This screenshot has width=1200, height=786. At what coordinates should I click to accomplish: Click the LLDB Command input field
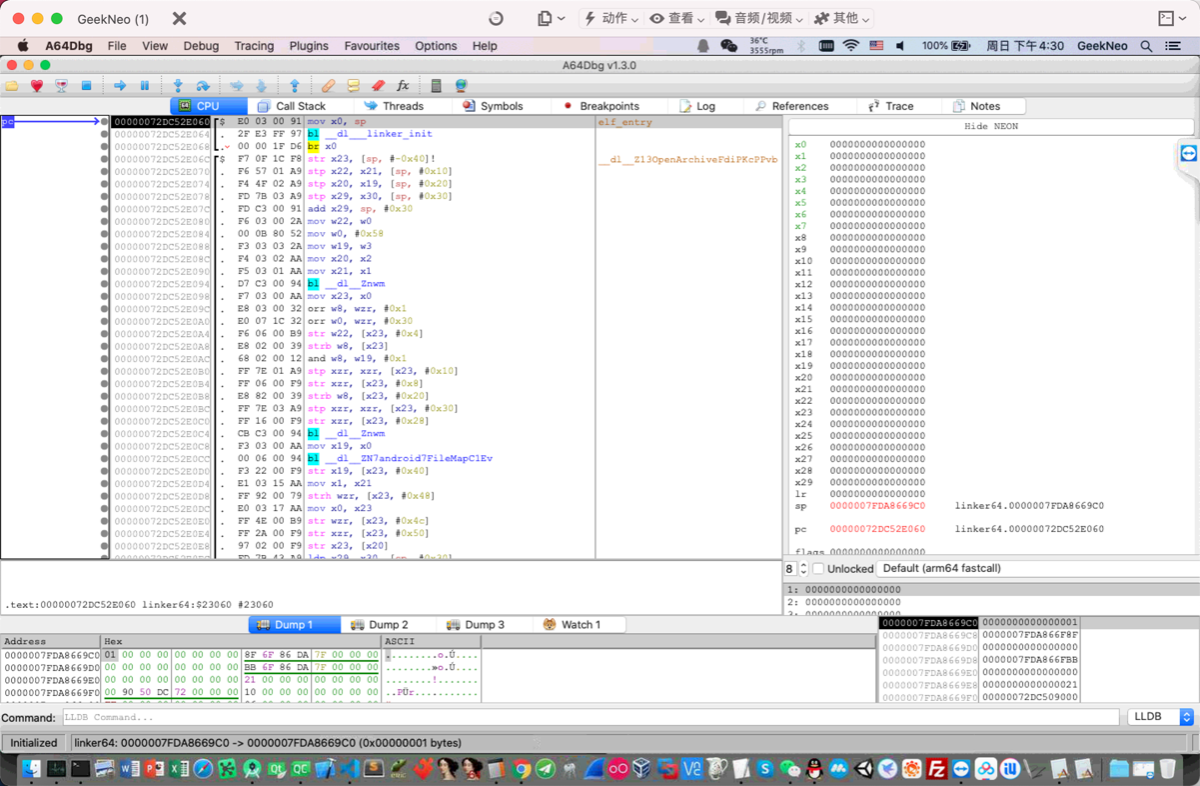[x=590, y=718]
